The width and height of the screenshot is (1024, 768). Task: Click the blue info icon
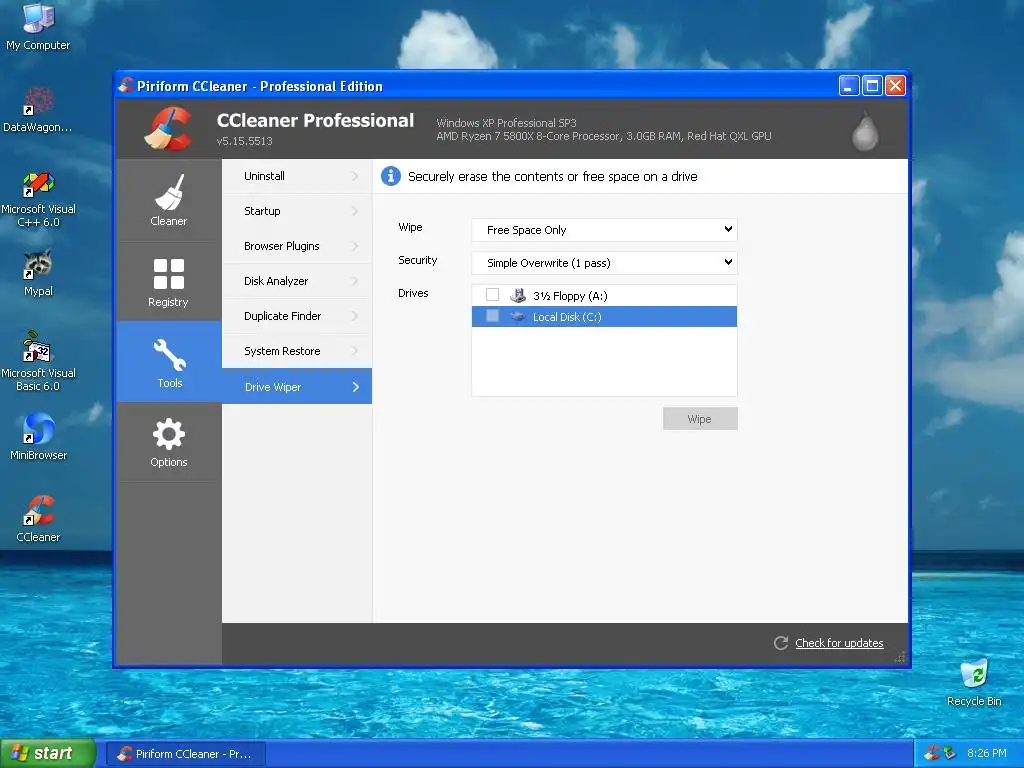pyautogui.click(x=391, y=176)
